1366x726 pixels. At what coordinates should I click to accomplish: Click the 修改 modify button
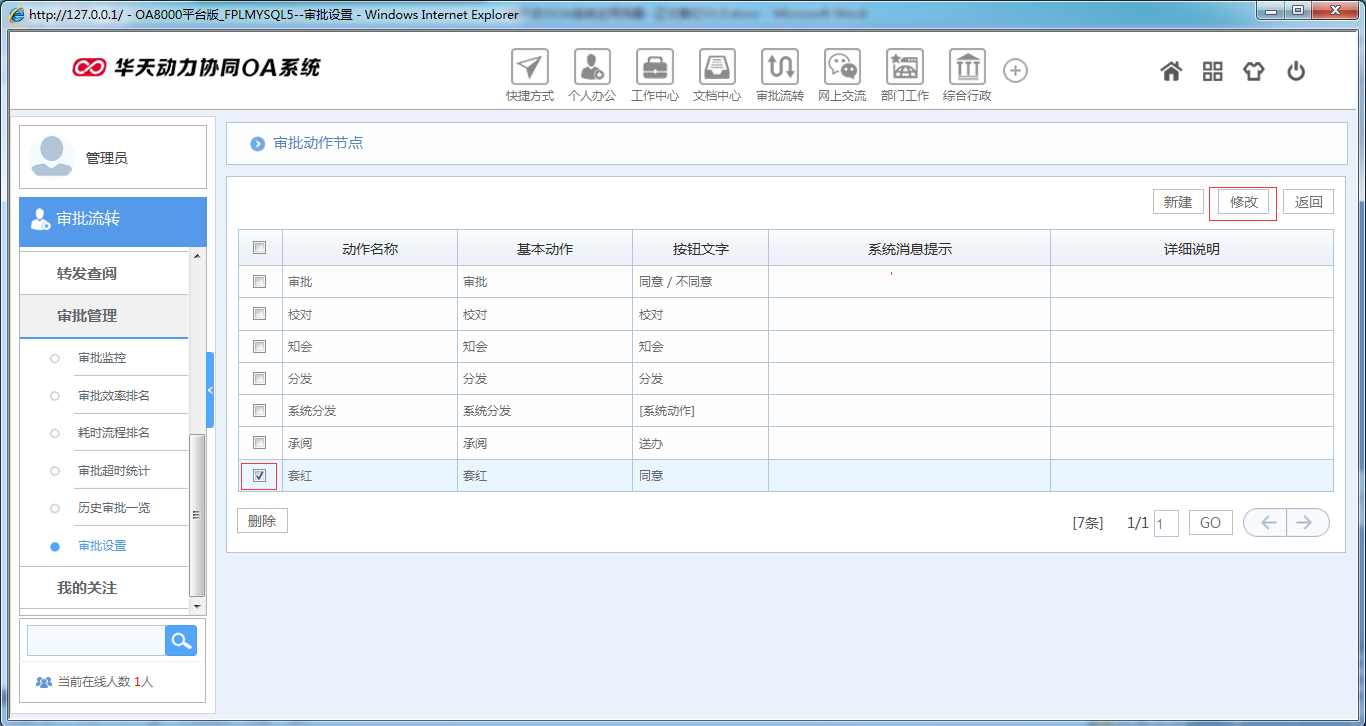[1242, 201]
